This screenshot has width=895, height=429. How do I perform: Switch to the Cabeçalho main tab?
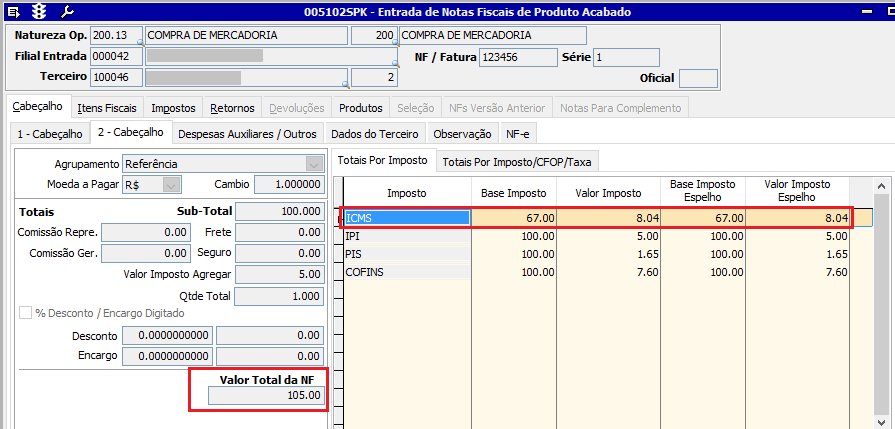38,107
